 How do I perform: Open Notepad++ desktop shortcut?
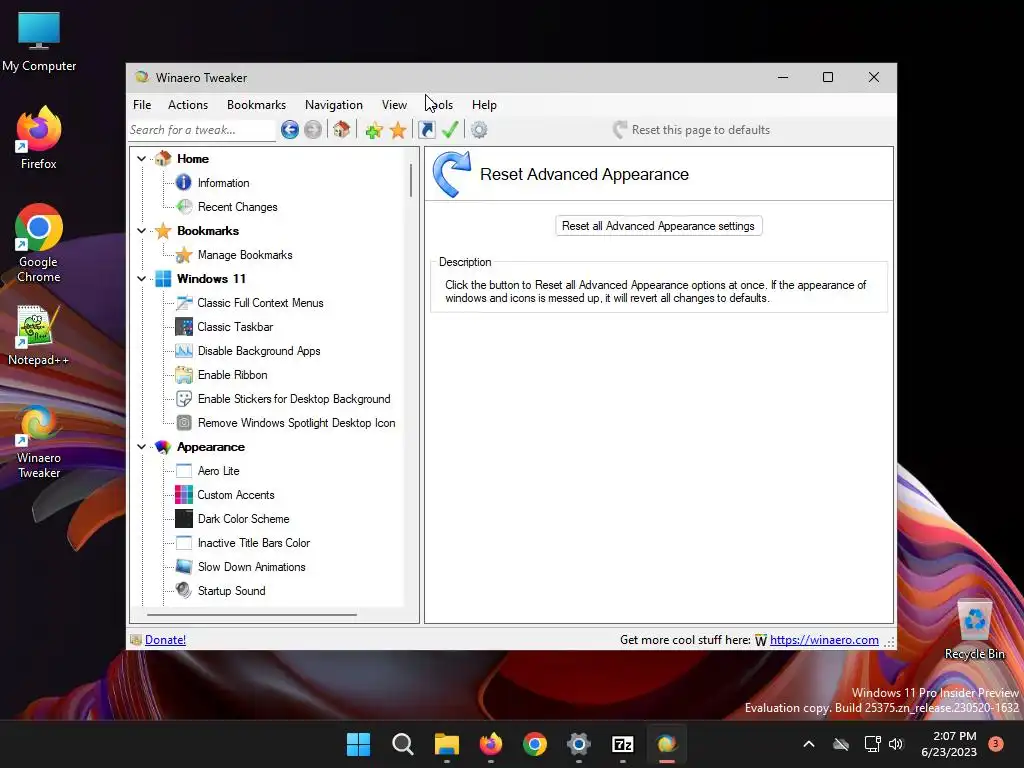click(x=39, y=336)
